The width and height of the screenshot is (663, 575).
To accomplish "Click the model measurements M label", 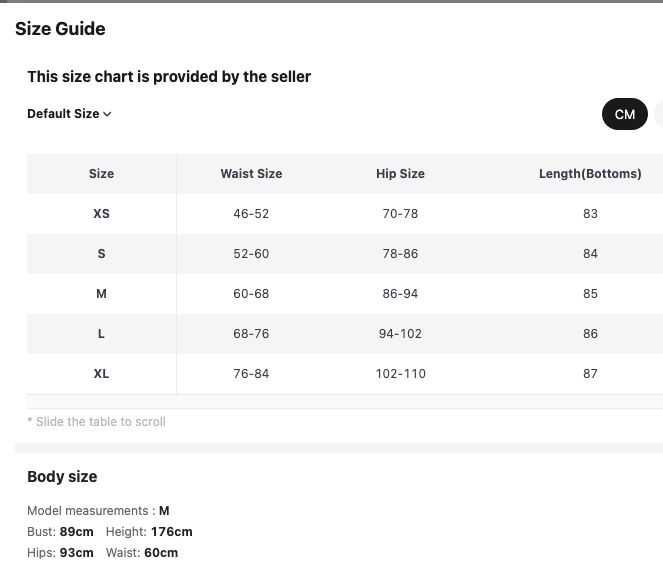I will point(164,511).
